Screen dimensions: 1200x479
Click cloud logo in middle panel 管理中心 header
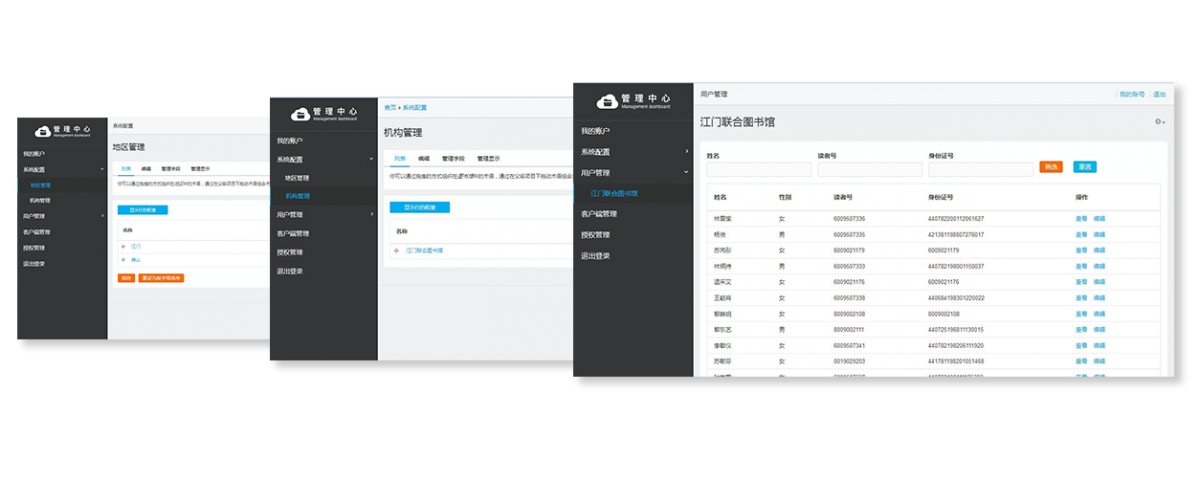(x=301, y=114)
